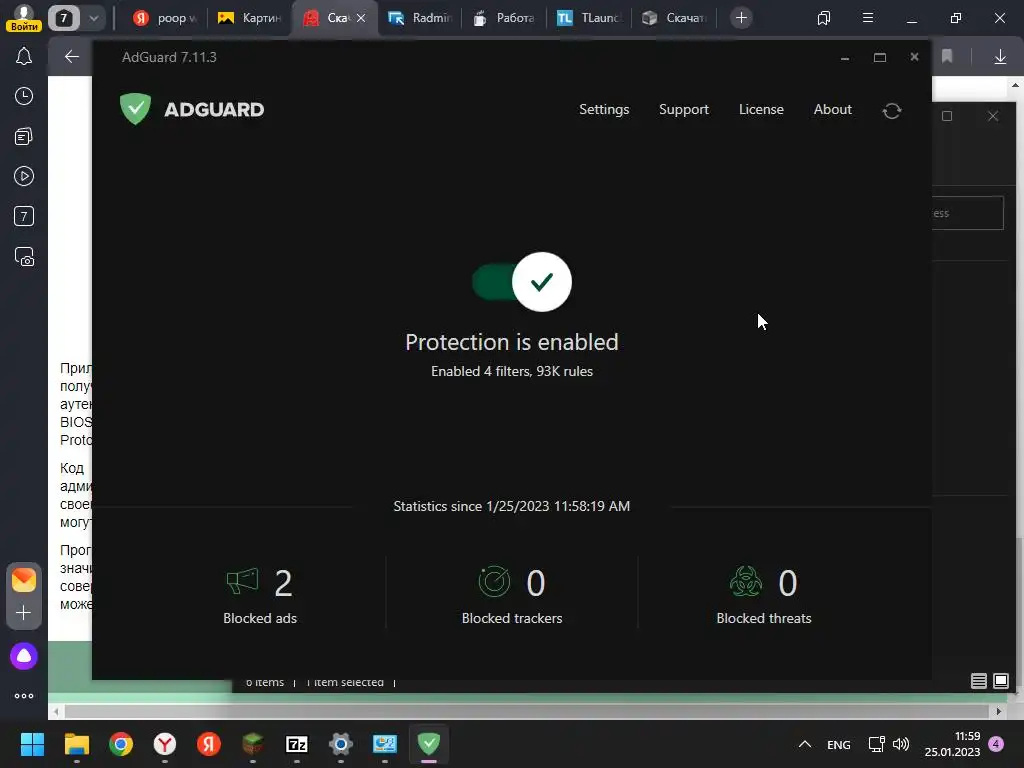Click the AdGuard shield logo
The image size is (1024, 768).
[136, 108]
